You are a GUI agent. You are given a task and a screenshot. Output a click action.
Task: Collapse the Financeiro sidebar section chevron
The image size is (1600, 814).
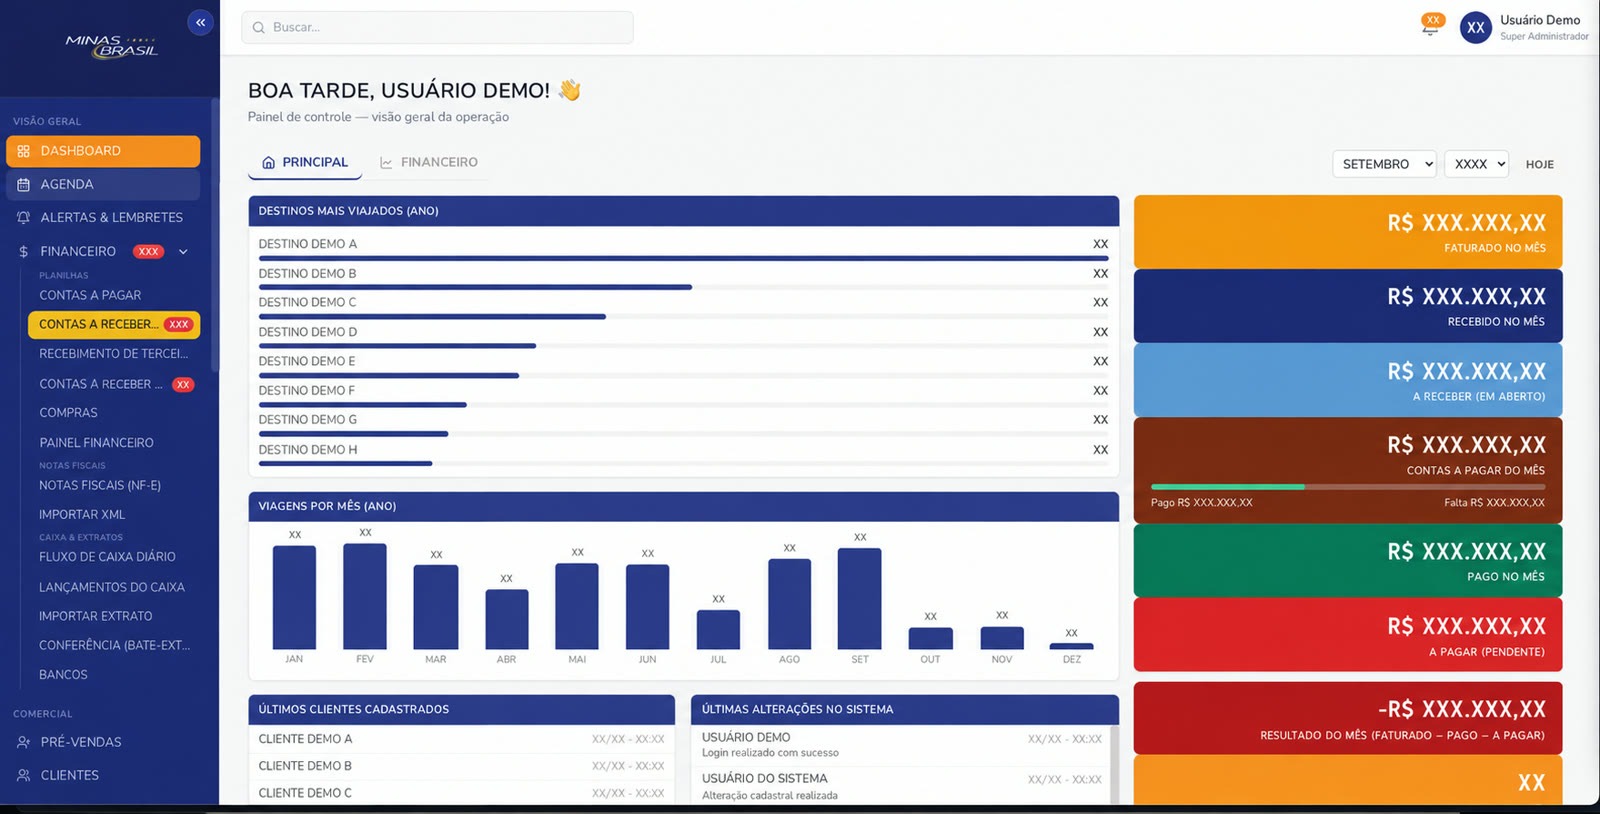point(183,252)
